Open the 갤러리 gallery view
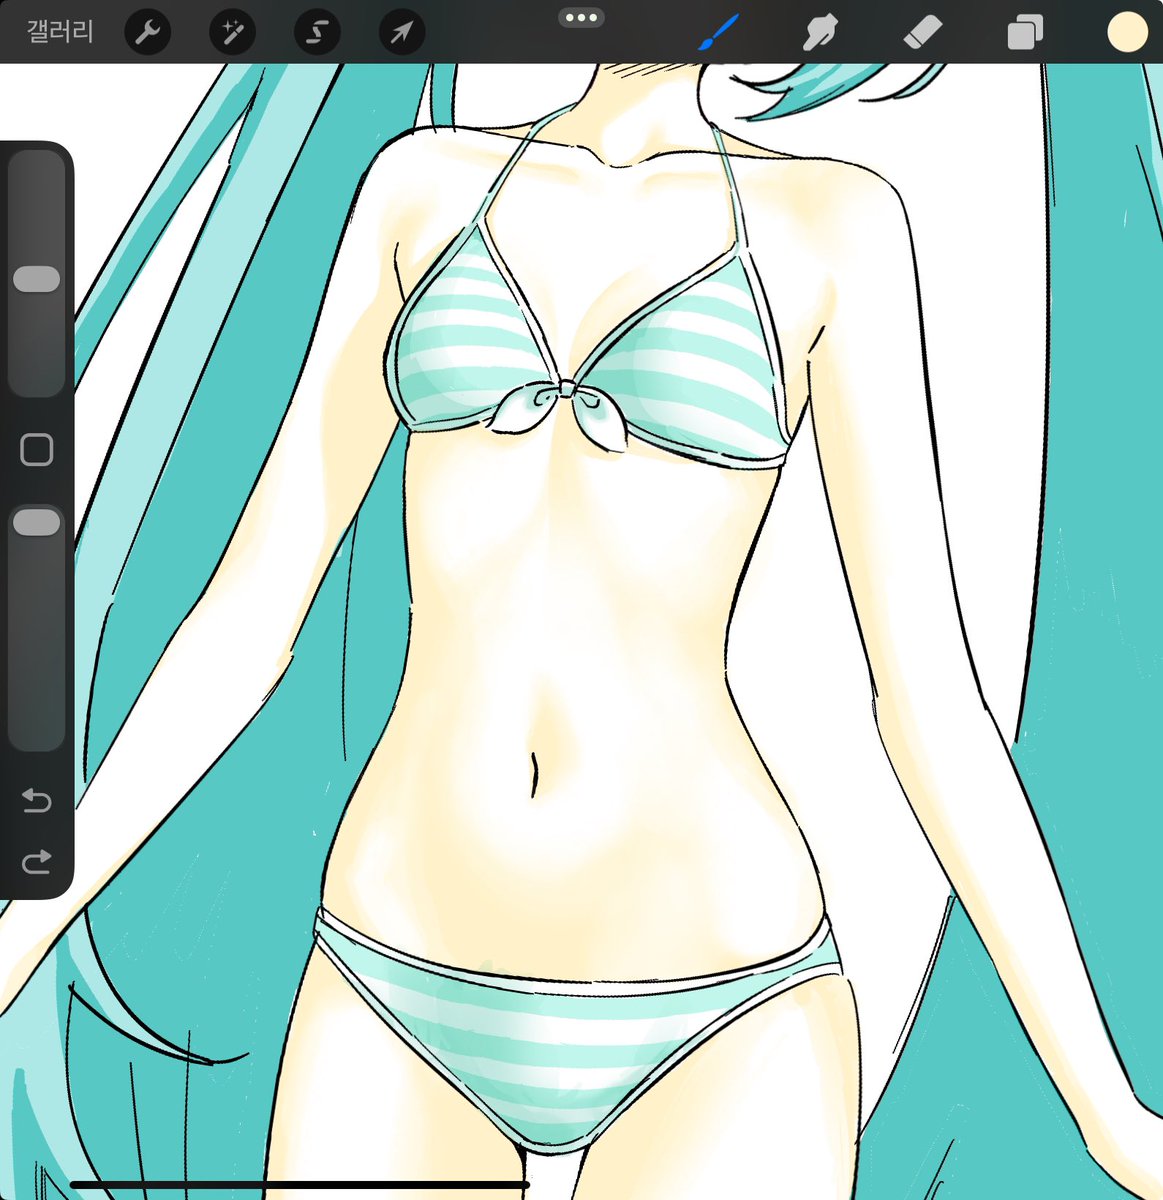 pos(60,32)
